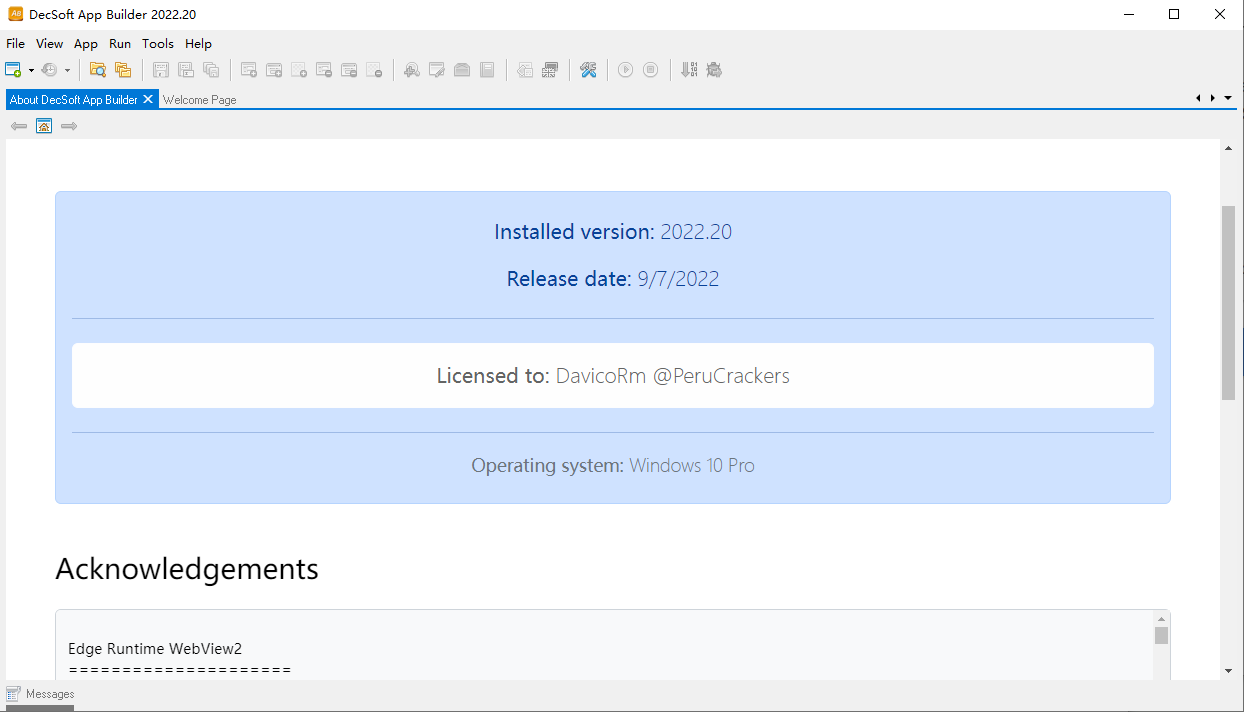The height and width of the screenshot is (712, 1244).
Task: Open the Messages panel button
Action: click(x=40, y=694)
